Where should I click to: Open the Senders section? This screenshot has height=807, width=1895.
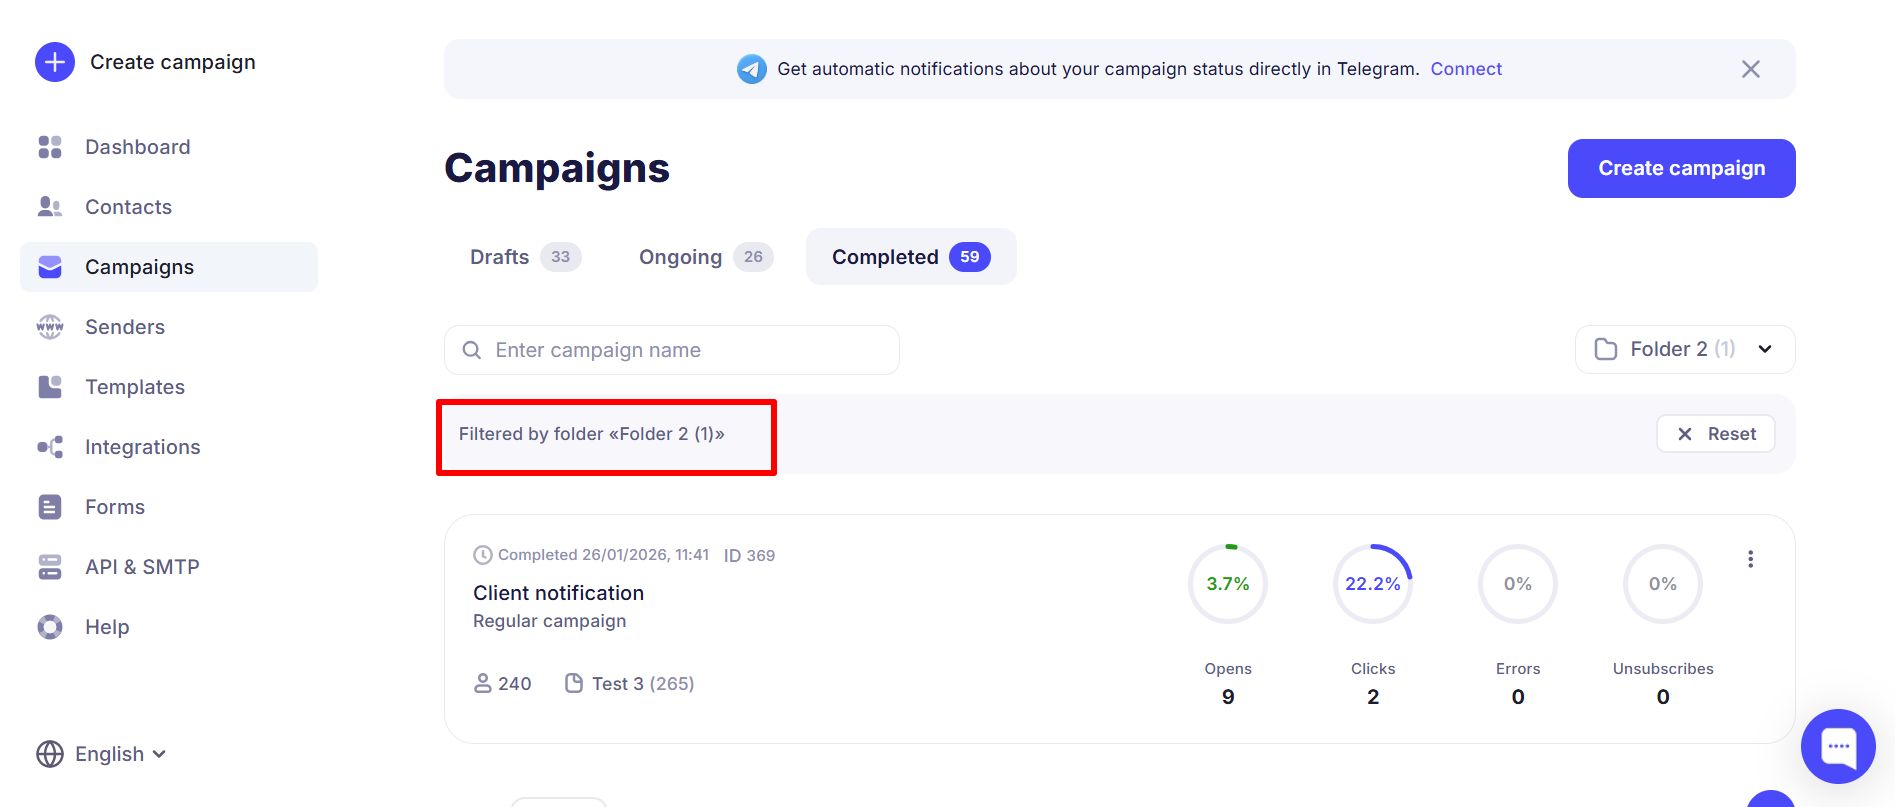[x=124, y=327]
